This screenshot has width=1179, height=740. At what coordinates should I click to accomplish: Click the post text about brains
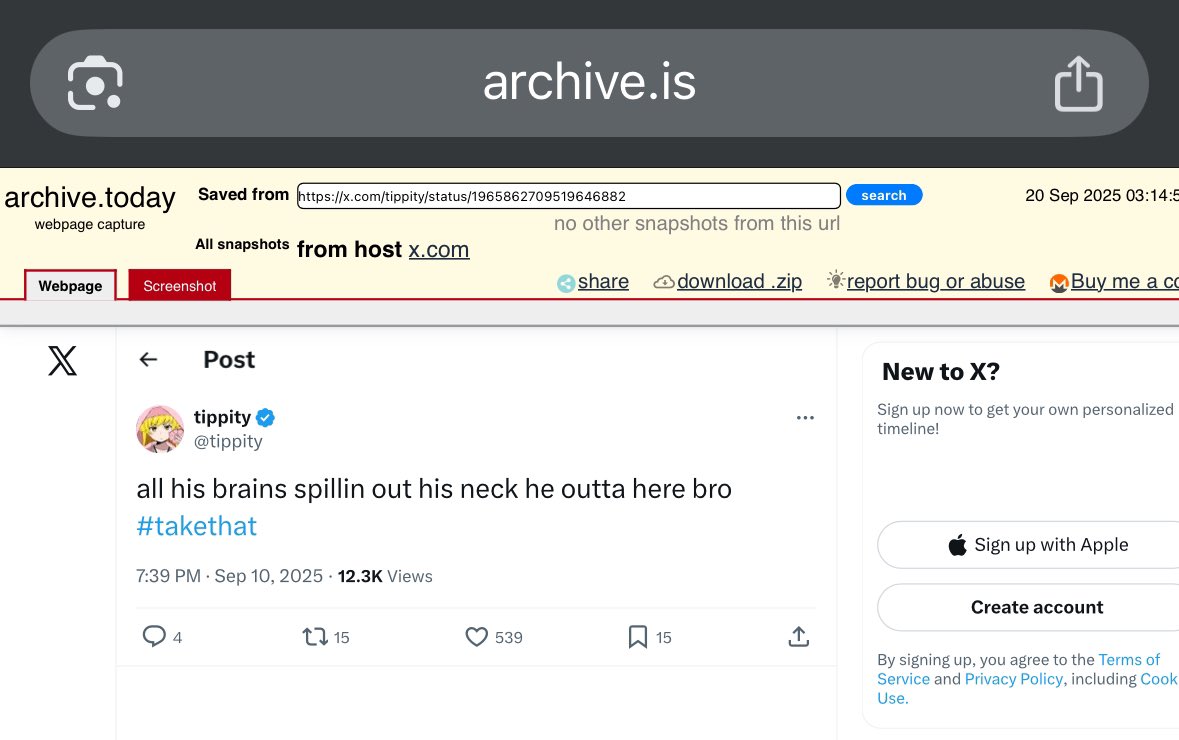[x=434, y=489]
